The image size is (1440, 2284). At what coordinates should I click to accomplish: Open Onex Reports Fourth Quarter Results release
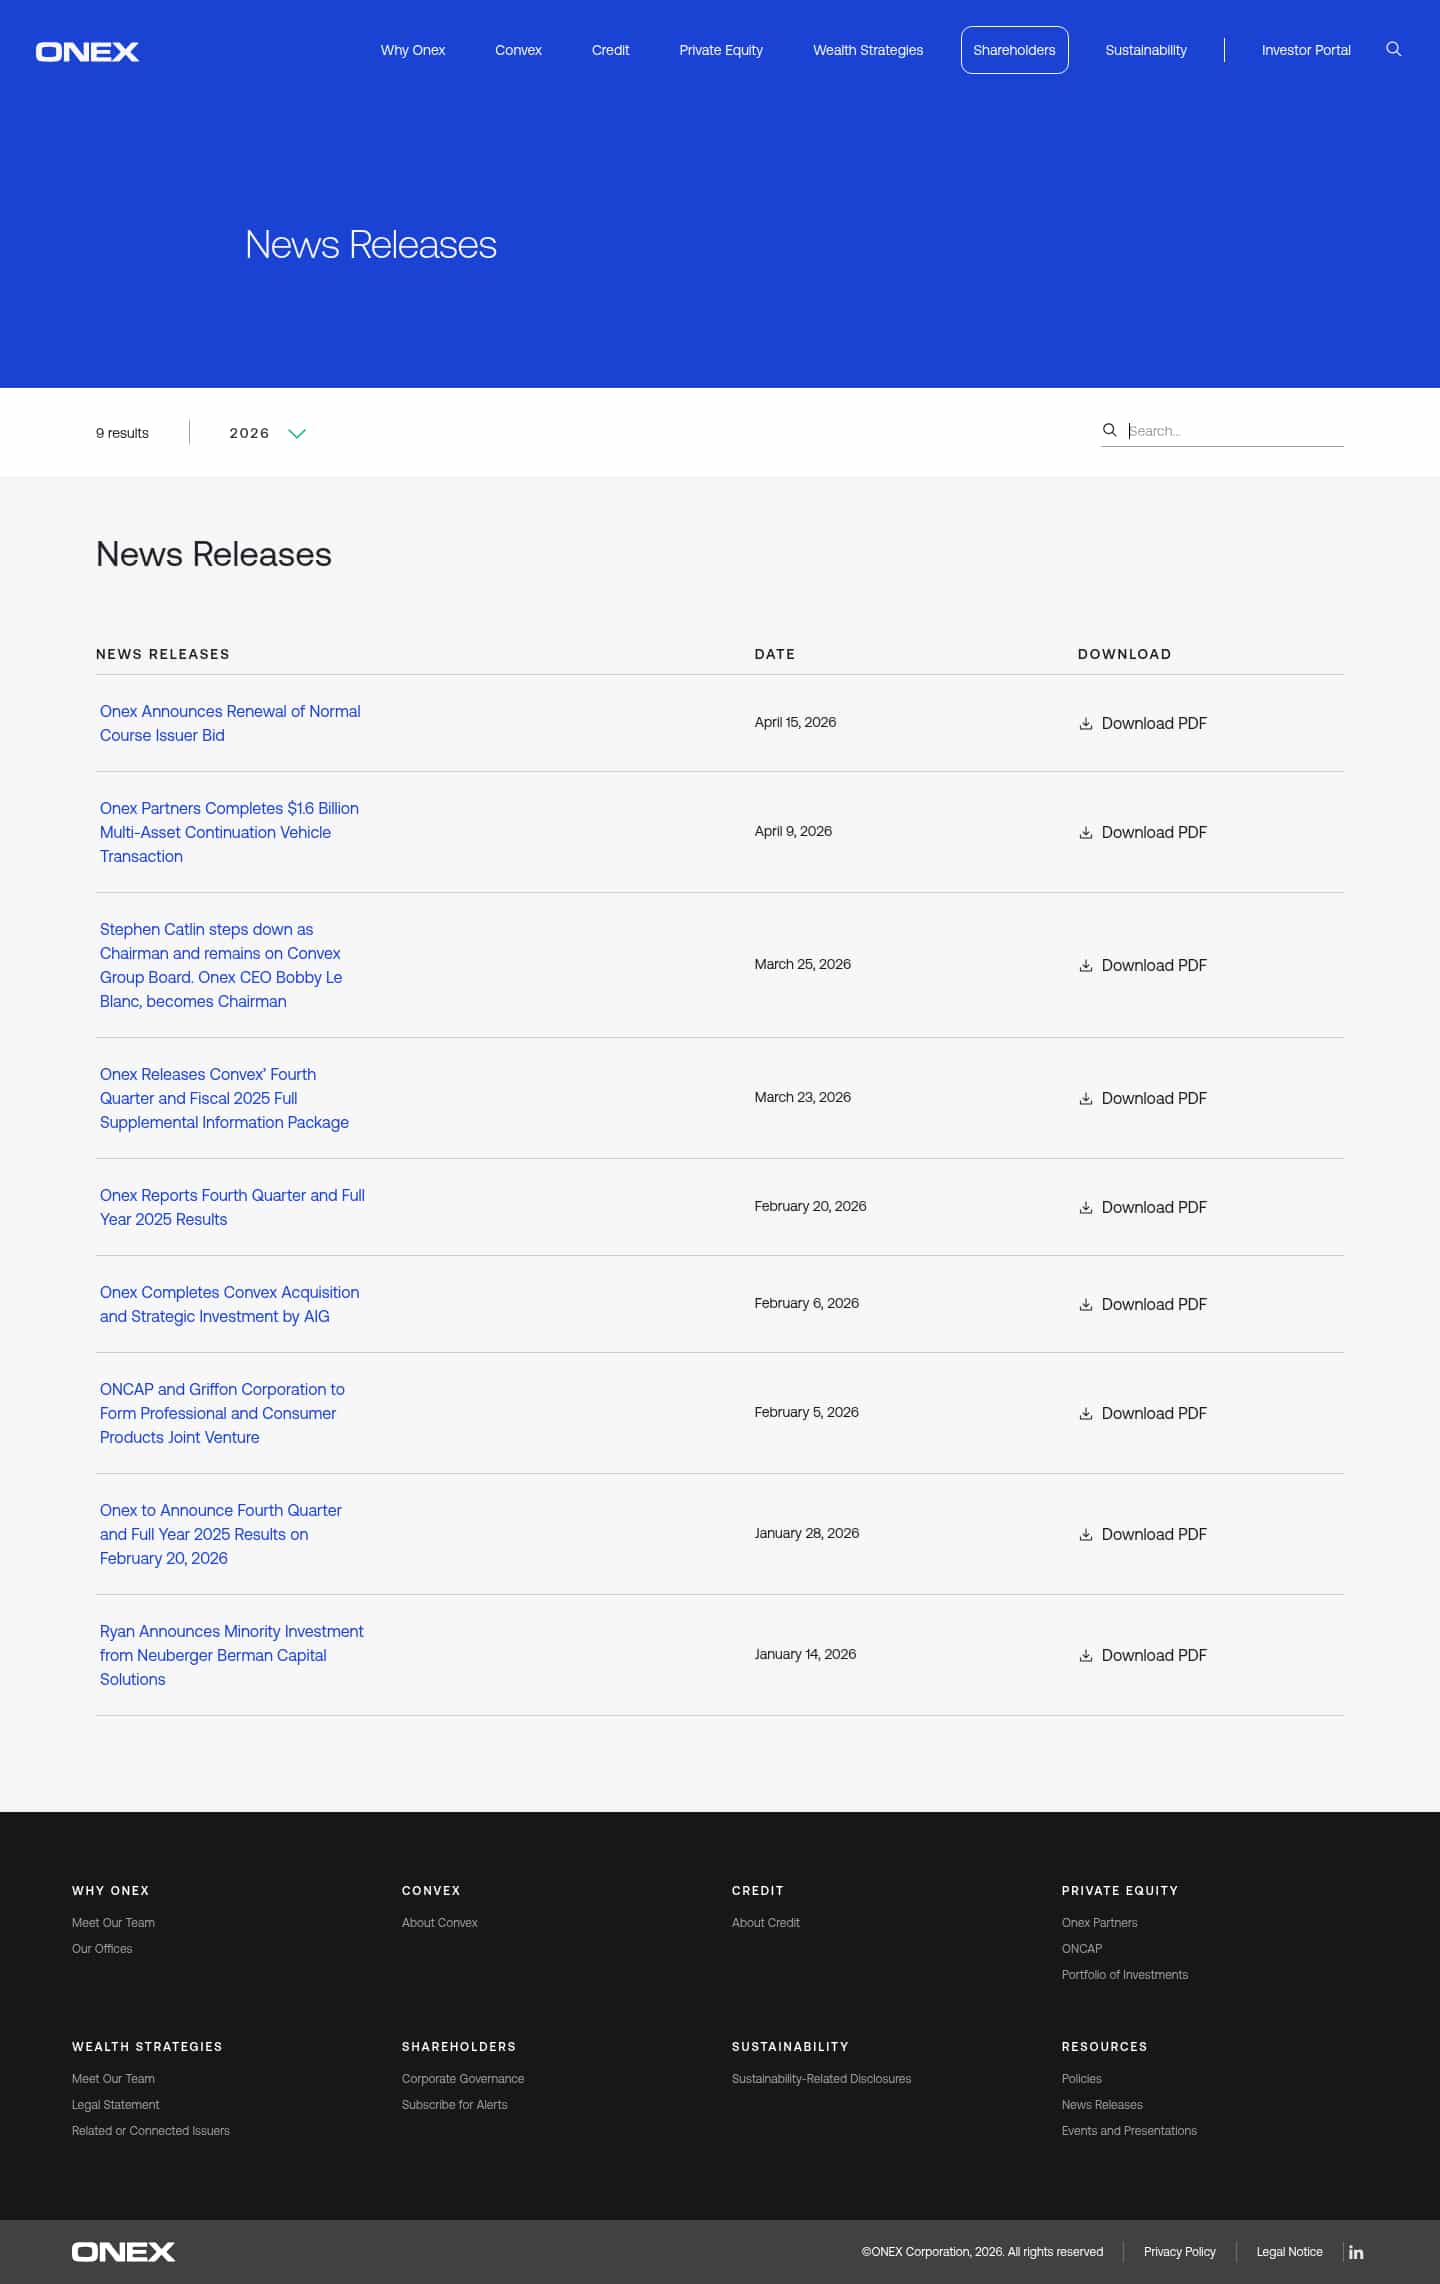(232, 1207)
